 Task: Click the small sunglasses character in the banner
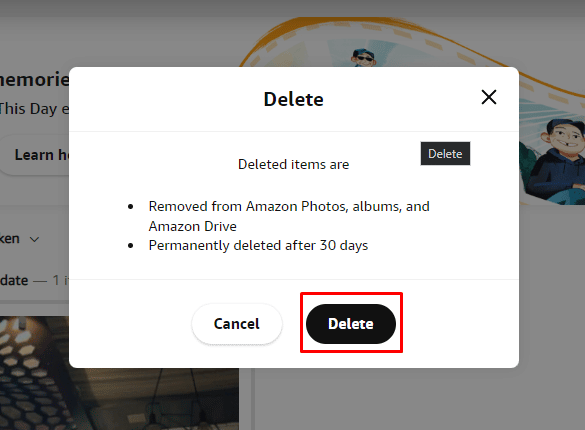(x=363, y=58)
